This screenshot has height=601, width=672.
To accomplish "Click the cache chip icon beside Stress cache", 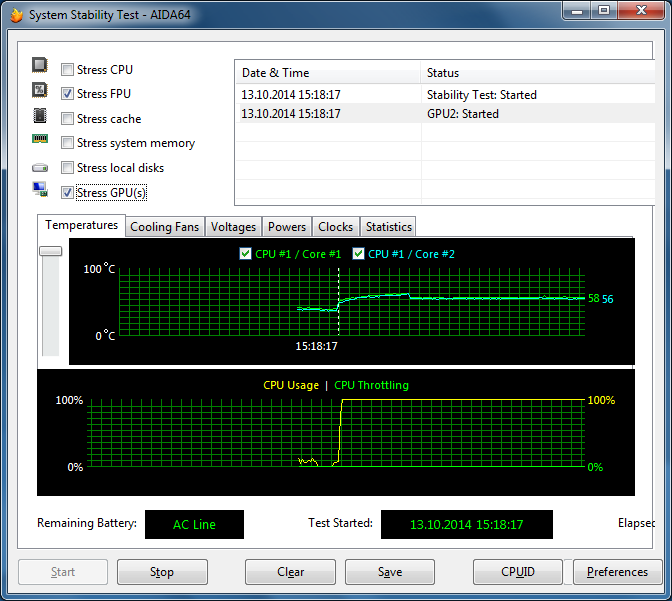I will (x=40, y=115).
